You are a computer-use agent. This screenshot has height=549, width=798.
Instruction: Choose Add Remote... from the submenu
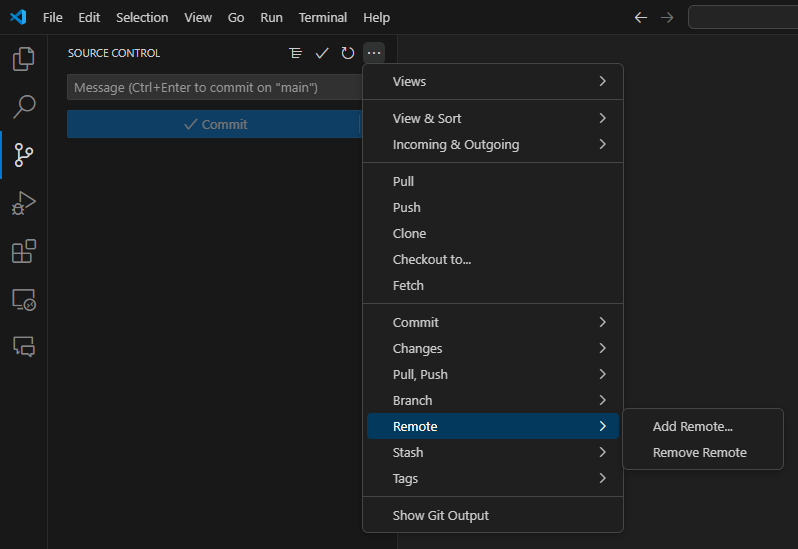[x=693, y=426]
